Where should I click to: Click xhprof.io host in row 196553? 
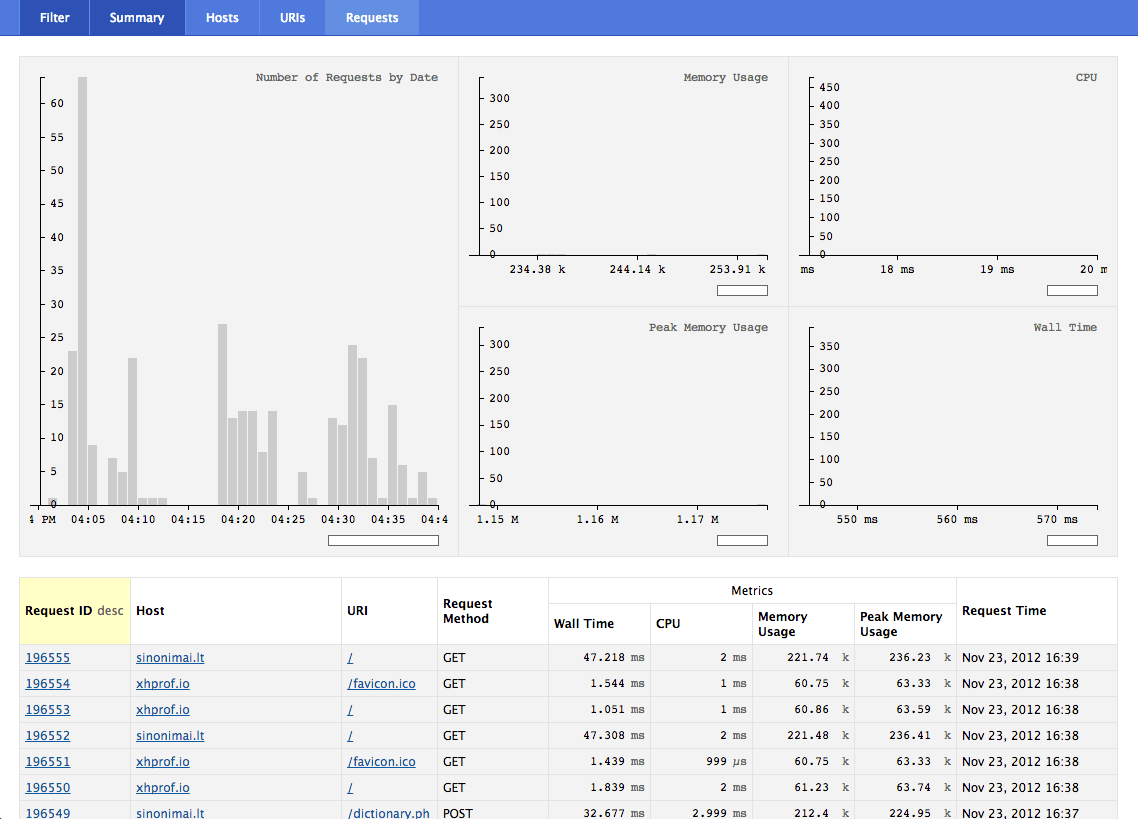(x=163, y=709)
